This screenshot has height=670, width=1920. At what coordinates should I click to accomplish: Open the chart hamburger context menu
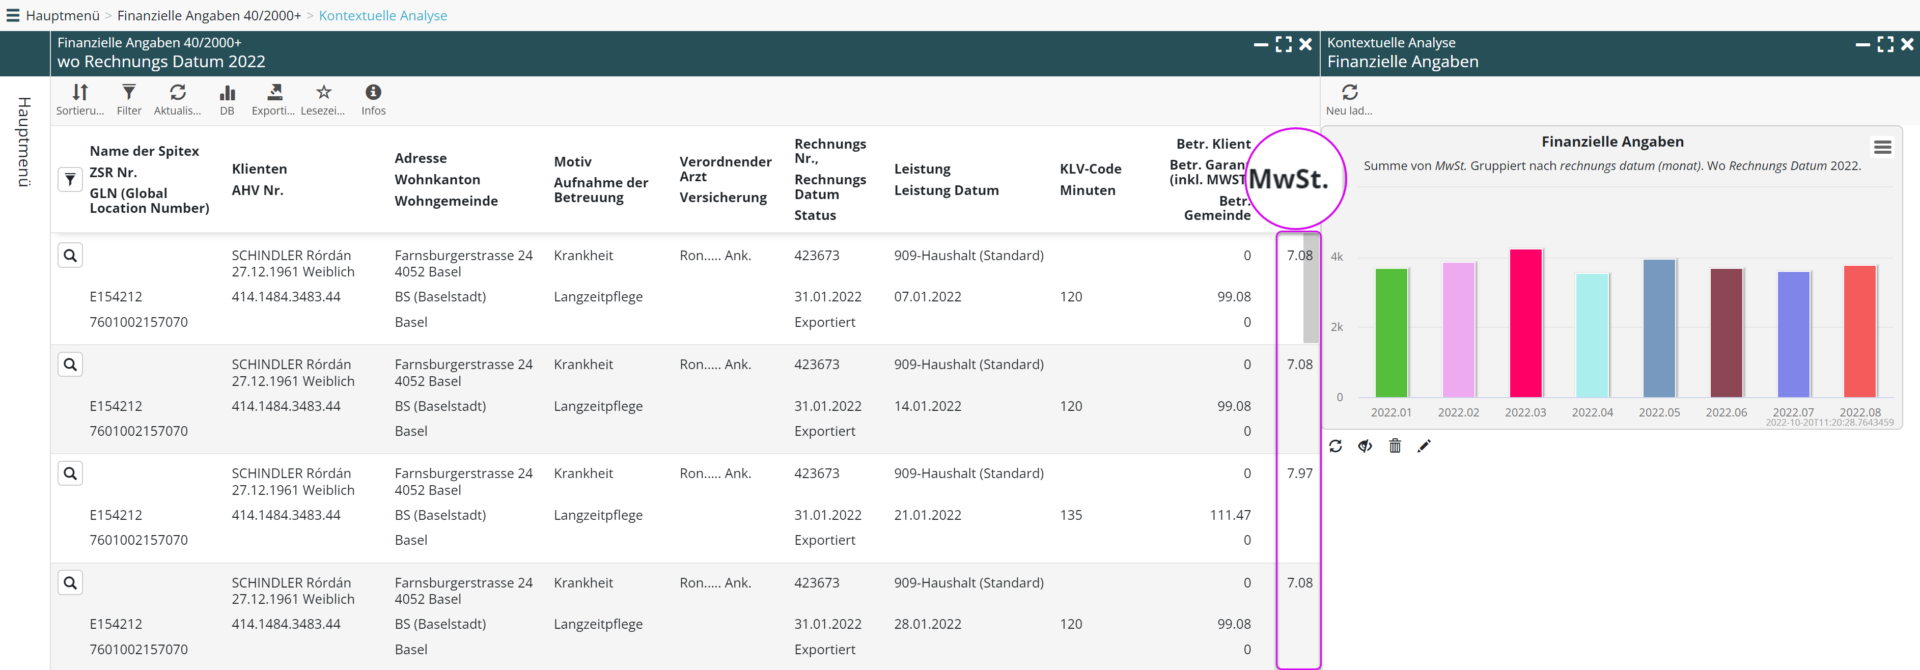1882,147
